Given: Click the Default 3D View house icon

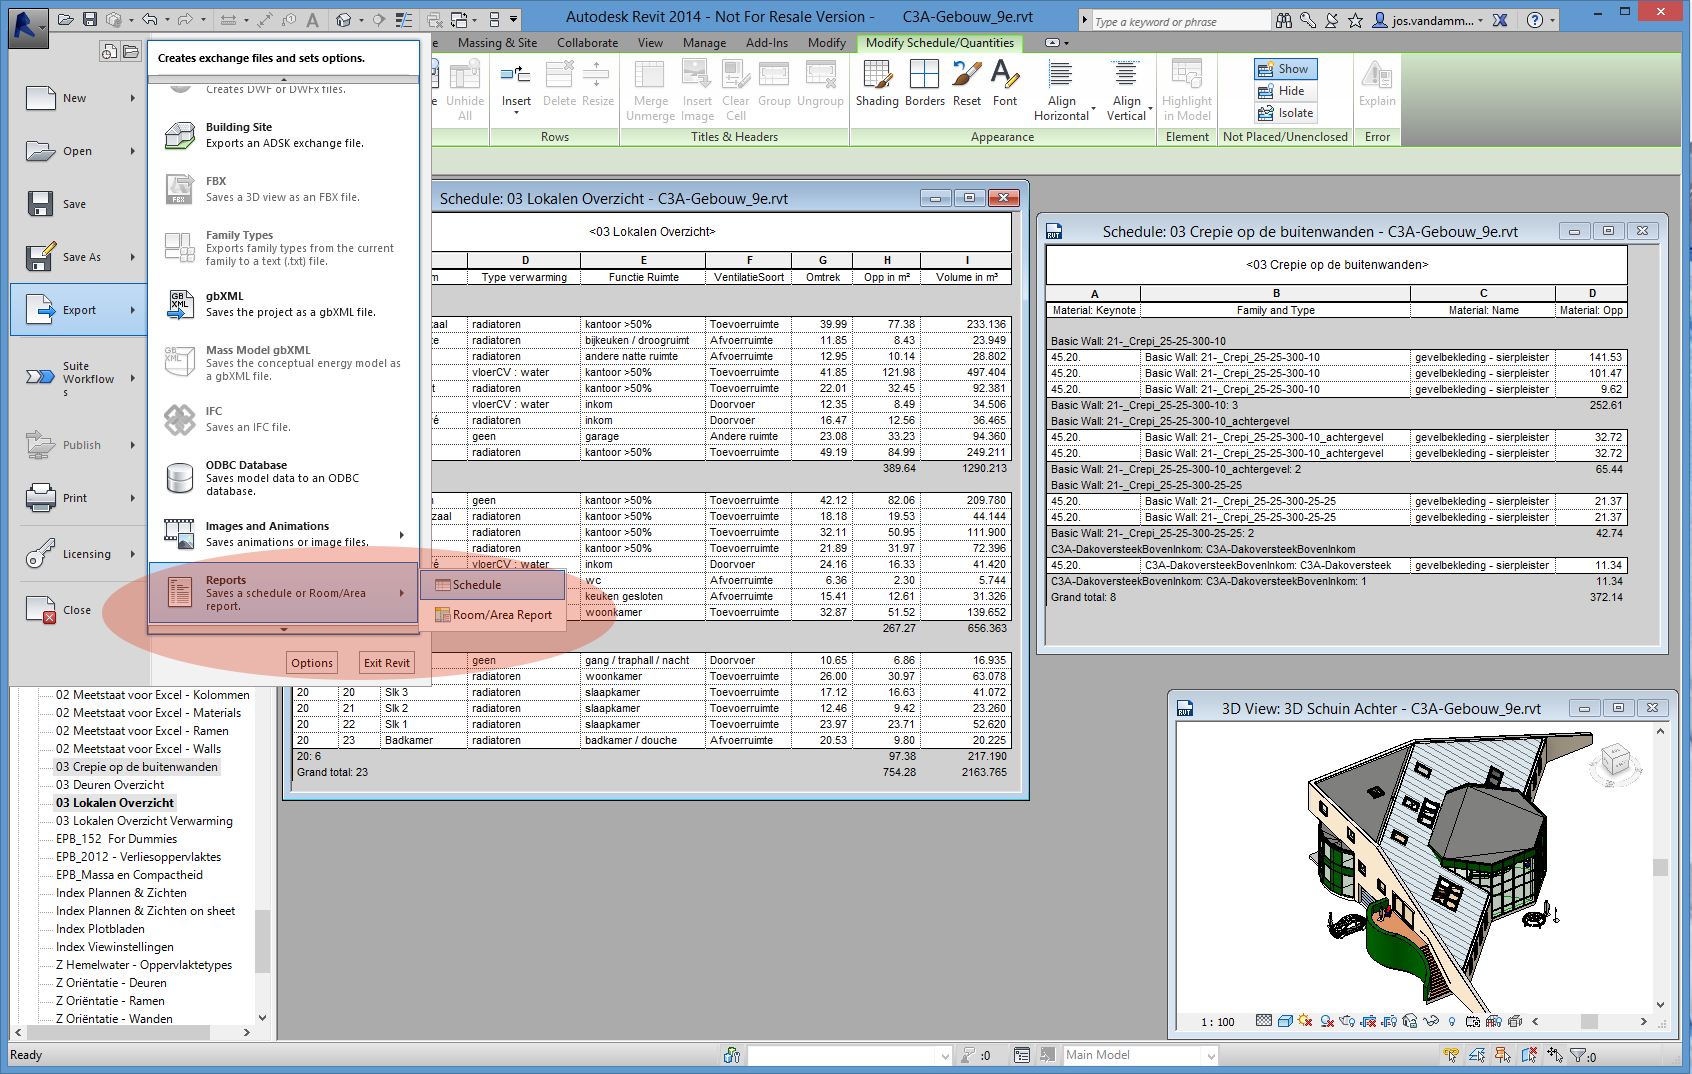Looking at the screenshot, I should 344,19.
